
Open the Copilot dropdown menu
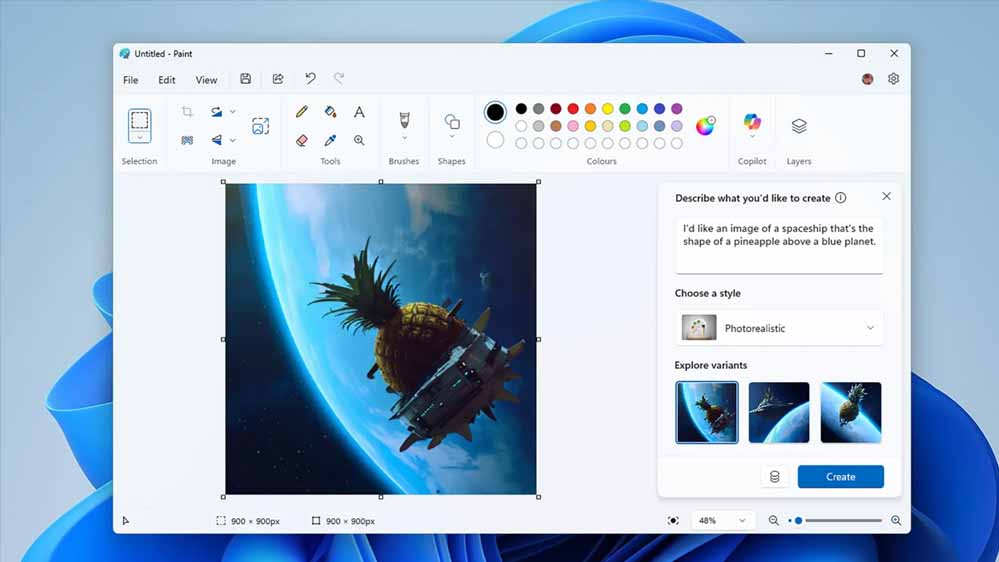pos(752,137)
